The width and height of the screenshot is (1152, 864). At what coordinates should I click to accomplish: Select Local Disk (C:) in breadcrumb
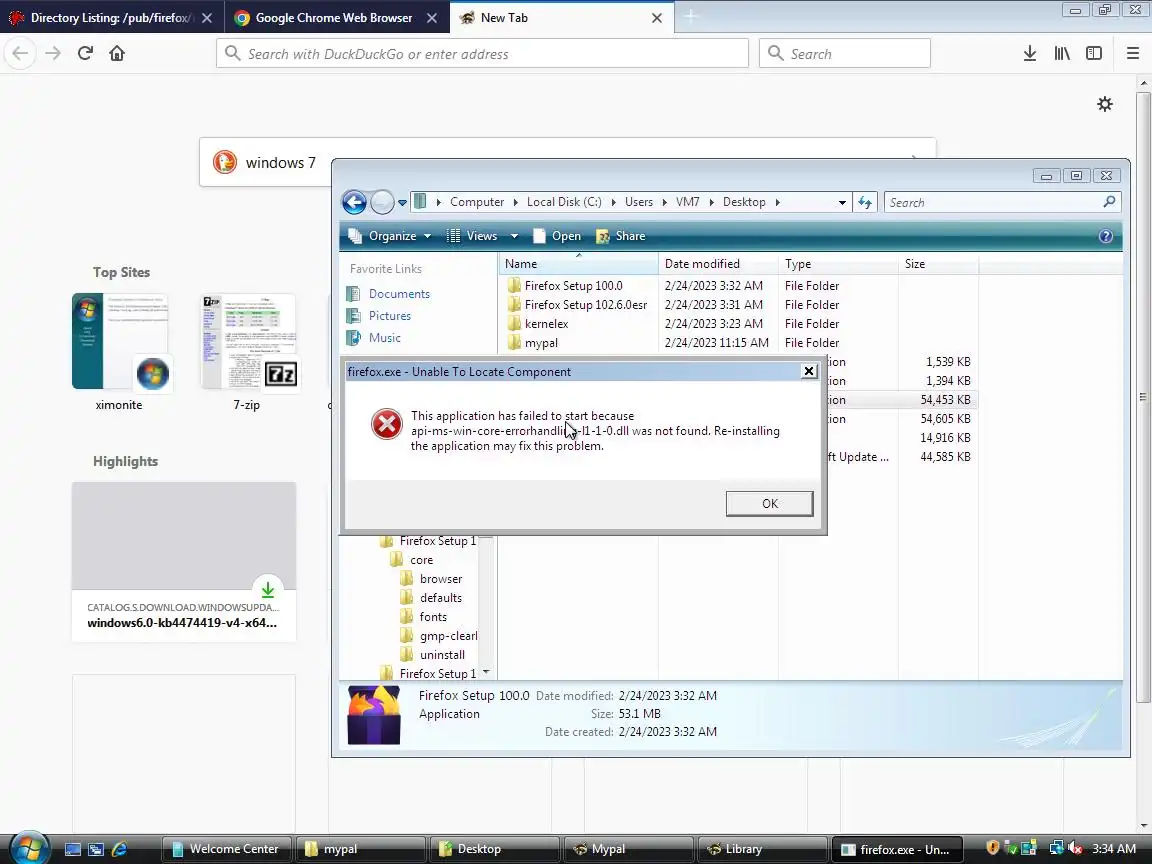(564, 202)
